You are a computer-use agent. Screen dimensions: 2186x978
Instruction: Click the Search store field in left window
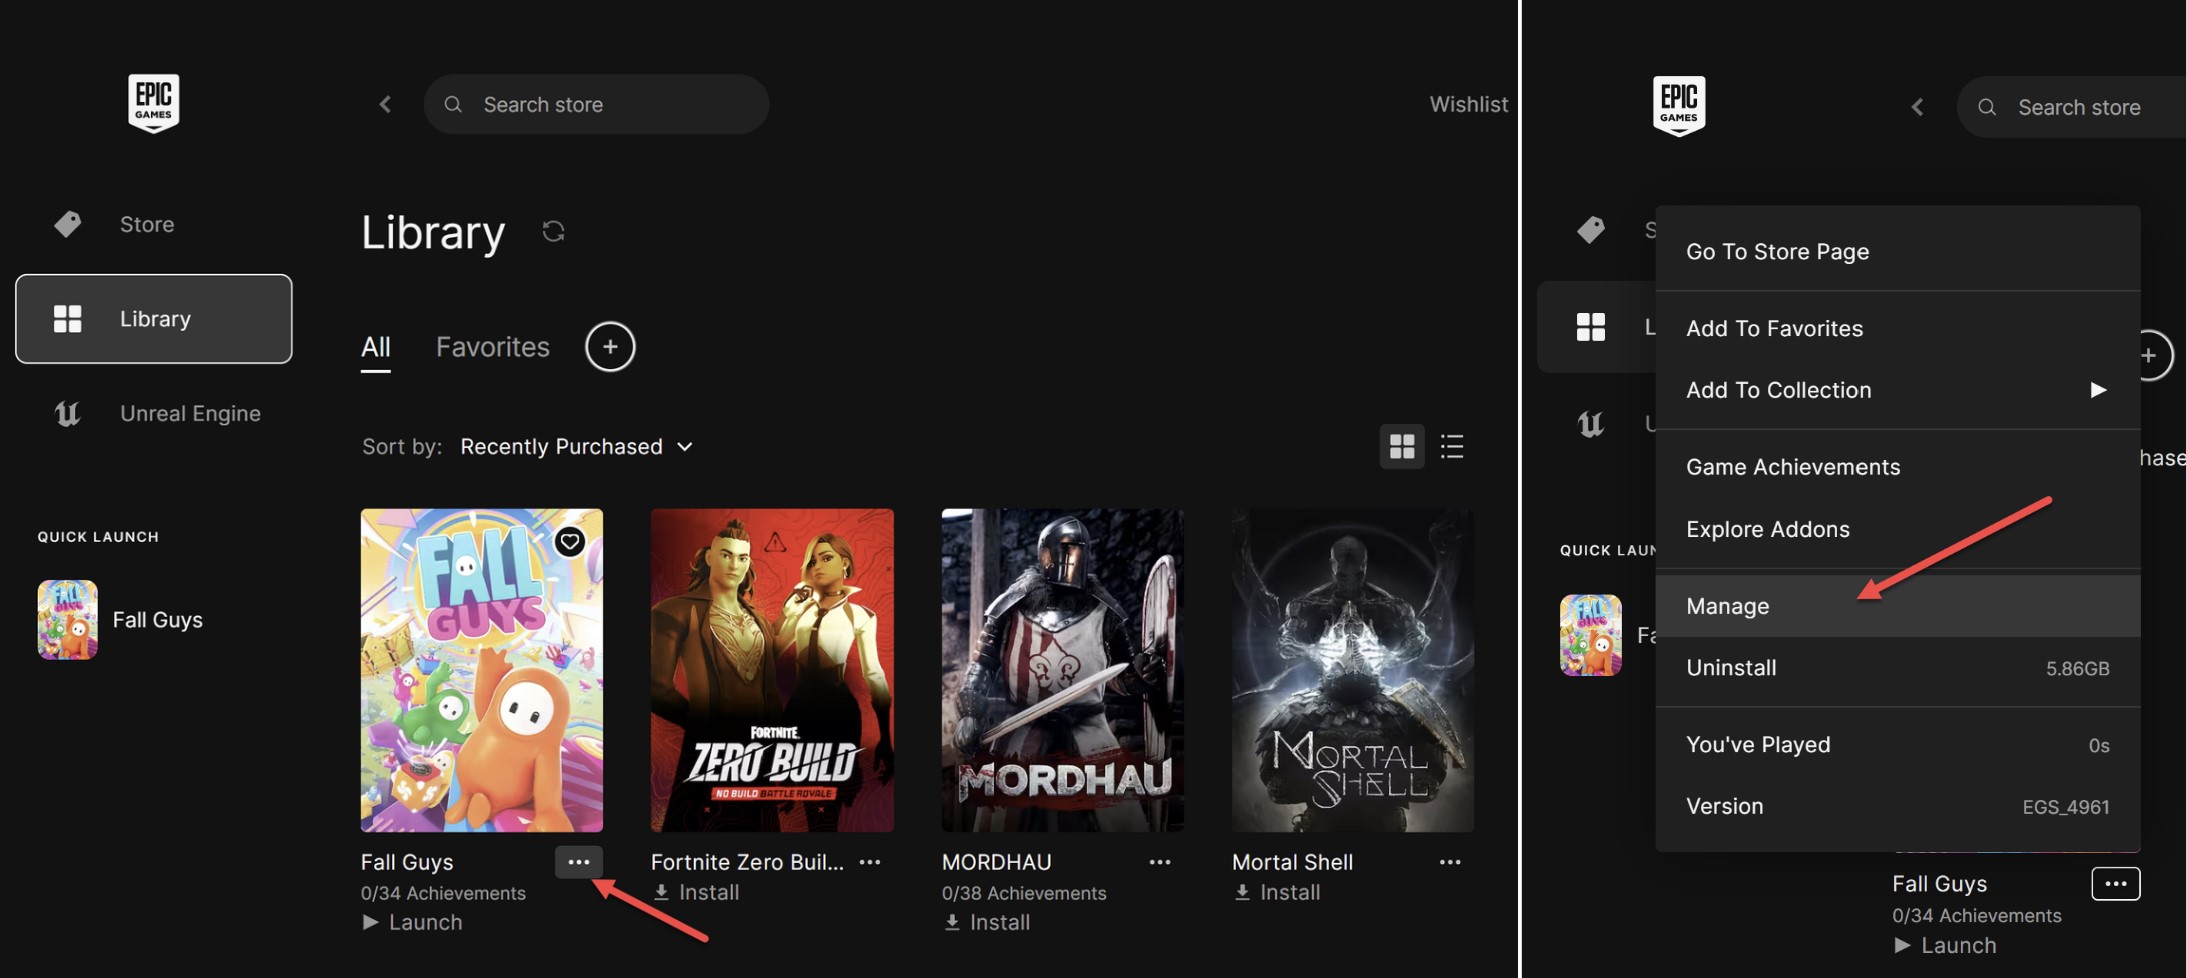click(x=596, y=104)
